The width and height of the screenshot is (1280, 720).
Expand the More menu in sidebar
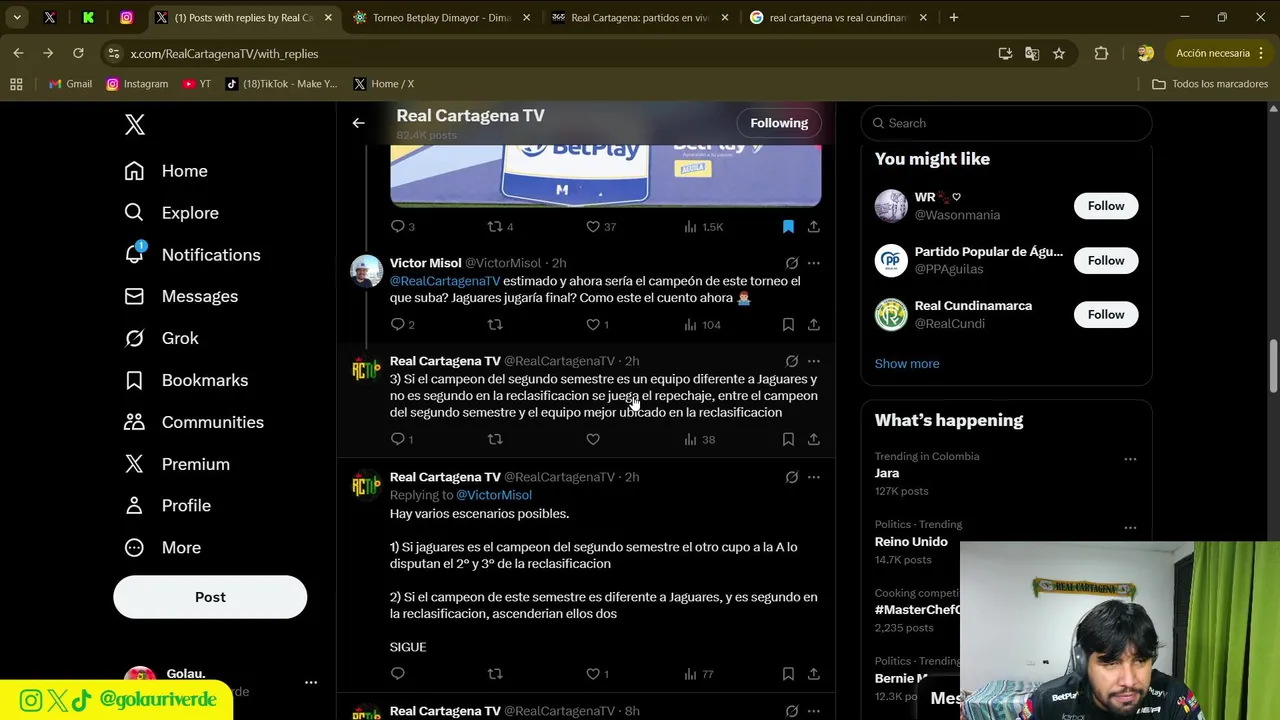pyautogui.click(x=162, y=548)
